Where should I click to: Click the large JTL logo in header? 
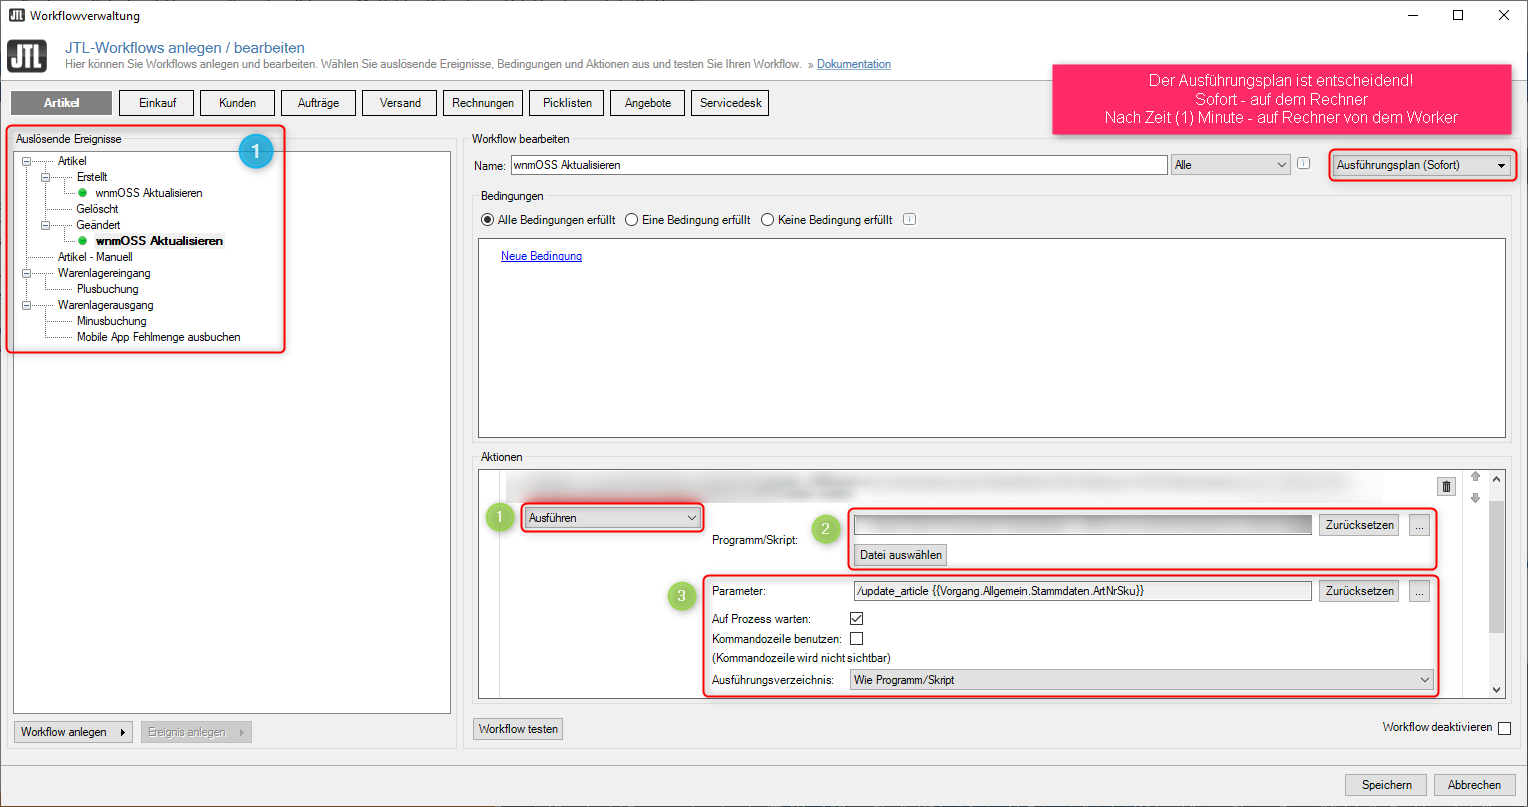click(x=27, y=56)
